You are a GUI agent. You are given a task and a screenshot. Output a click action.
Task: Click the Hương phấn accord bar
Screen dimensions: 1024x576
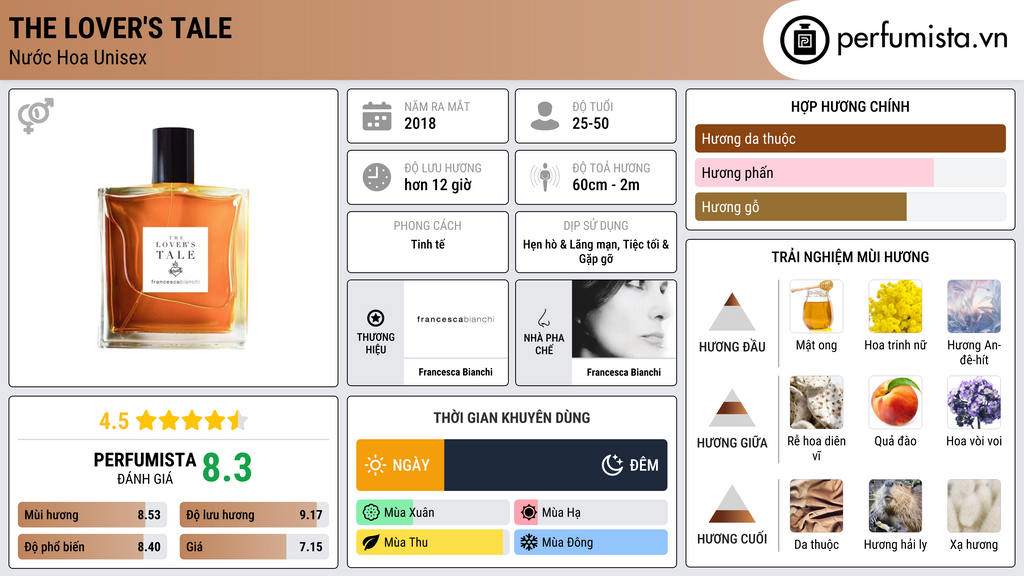(850, 172)
